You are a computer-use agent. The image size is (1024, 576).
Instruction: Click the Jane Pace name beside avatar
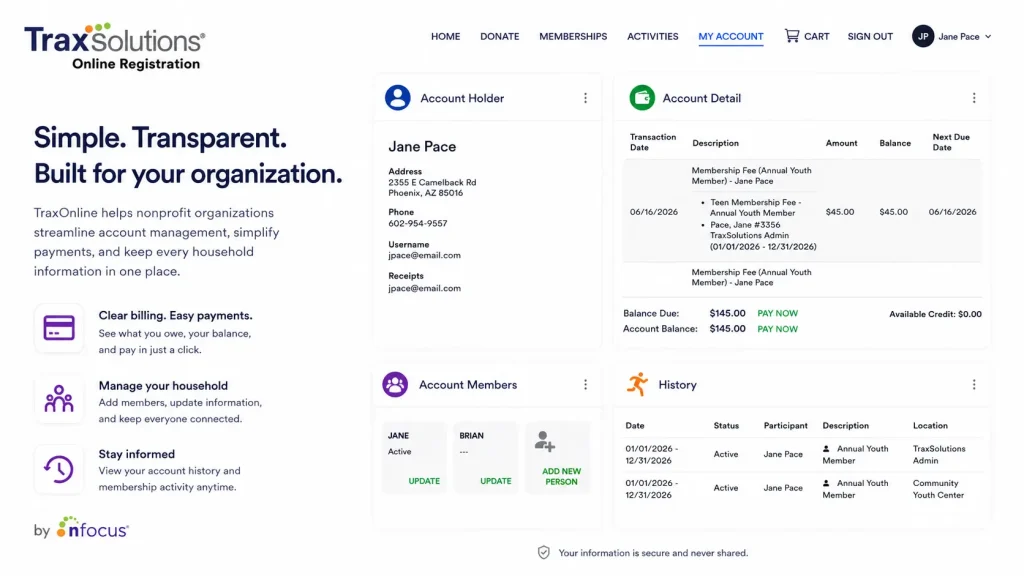(958, 37)
